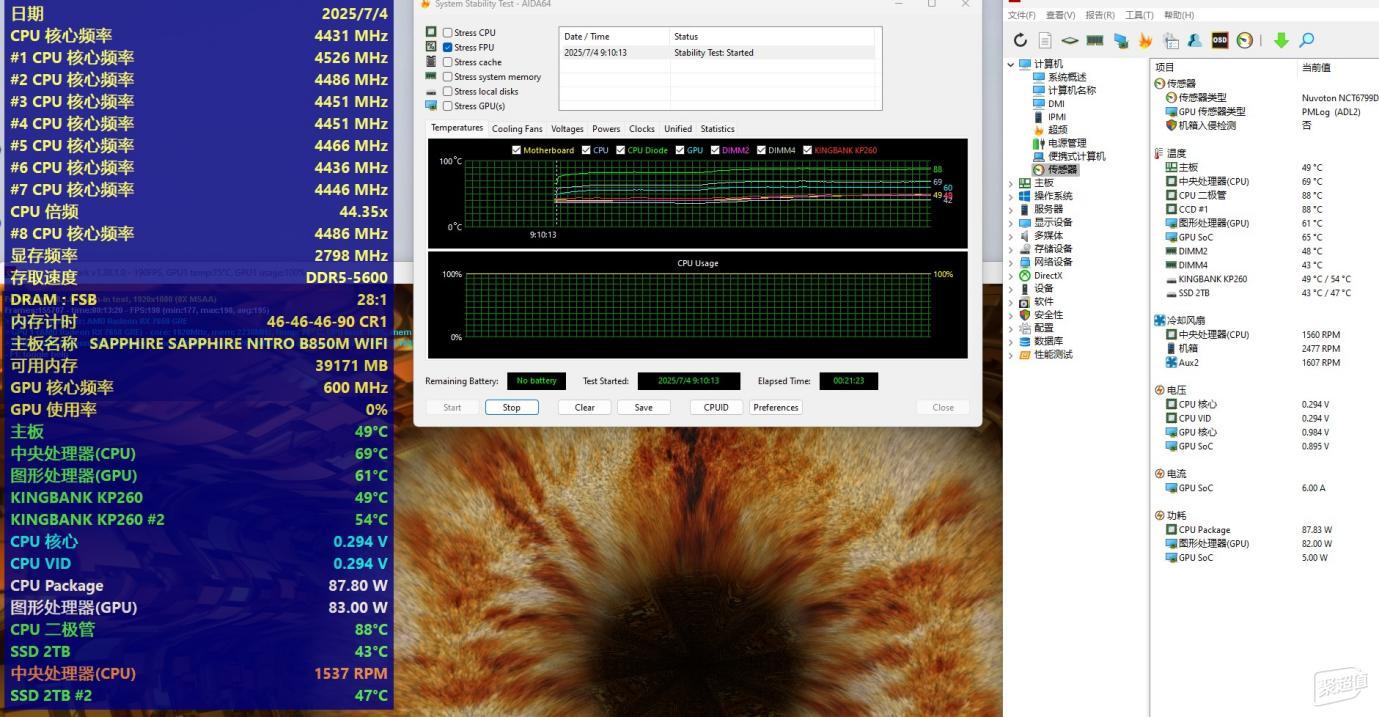Select 便携式计算机 tree item

point(1077,156)
